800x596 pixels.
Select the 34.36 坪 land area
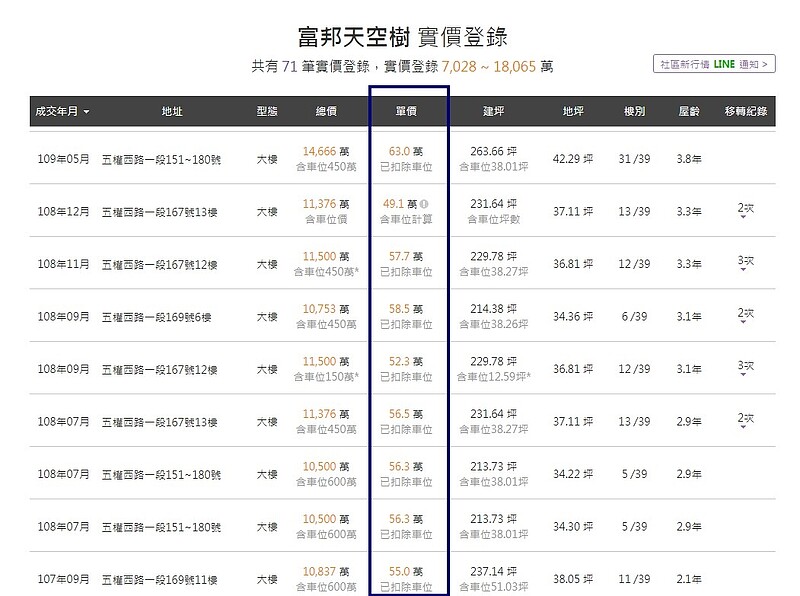(x=573, y=317)
